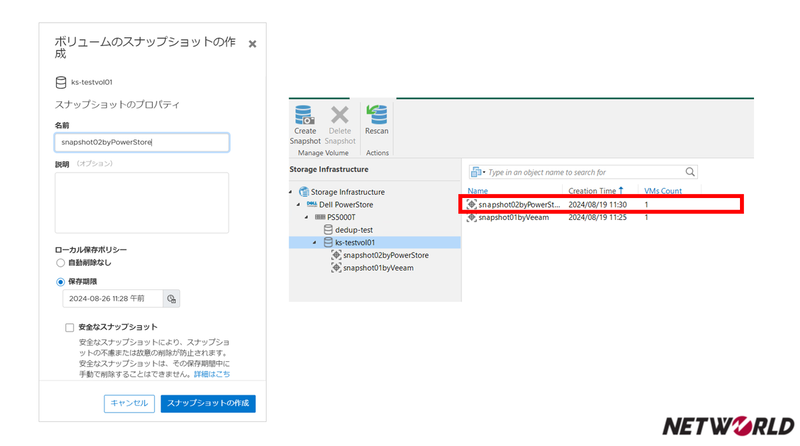
Task: Click the Delete Snapshot toolbar icon
Action: click(340, 115)
